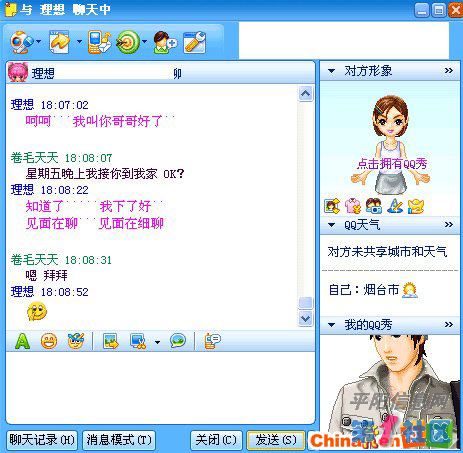Click the send file icon
The width and height of the screenshot is (463, 453).
point(59,42)
